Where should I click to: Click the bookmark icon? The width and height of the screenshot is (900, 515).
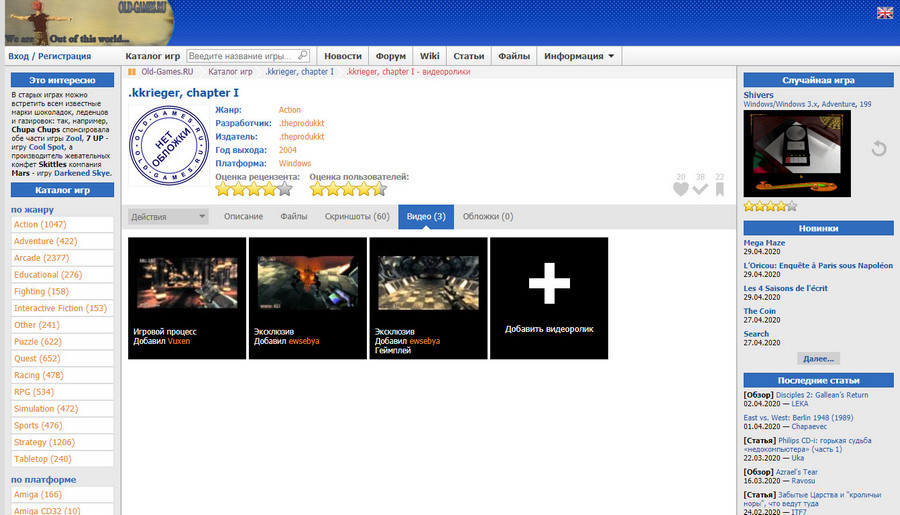(x=719, y=189)
